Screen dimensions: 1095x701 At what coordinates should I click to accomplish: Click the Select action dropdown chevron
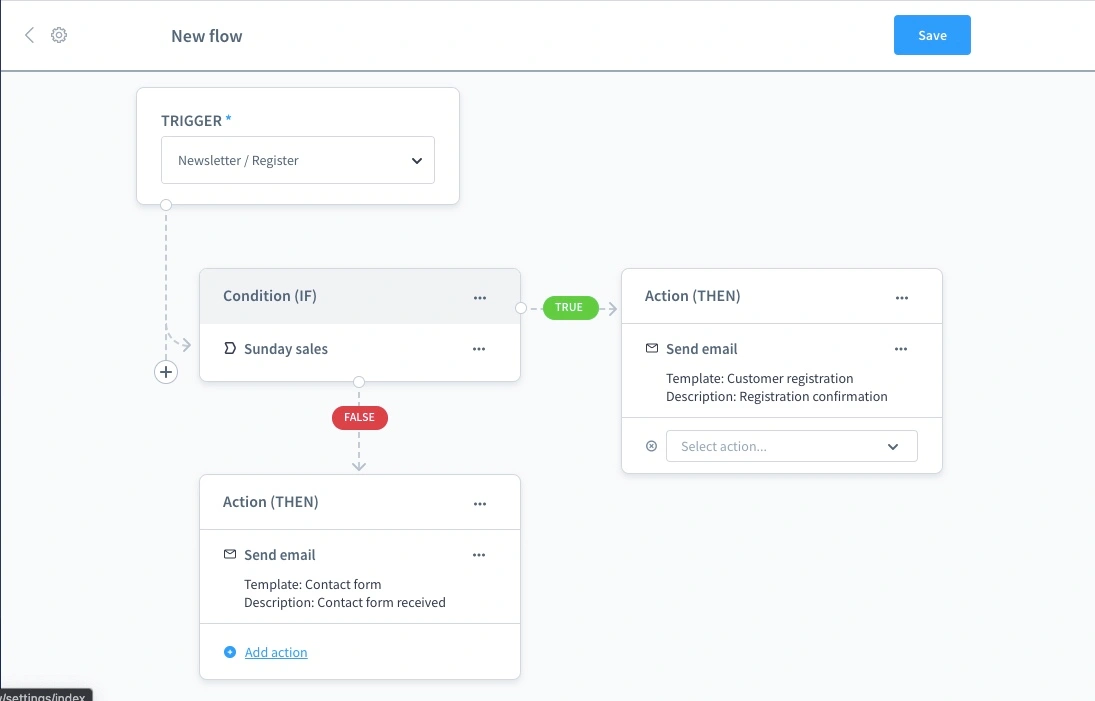point(893,447)
